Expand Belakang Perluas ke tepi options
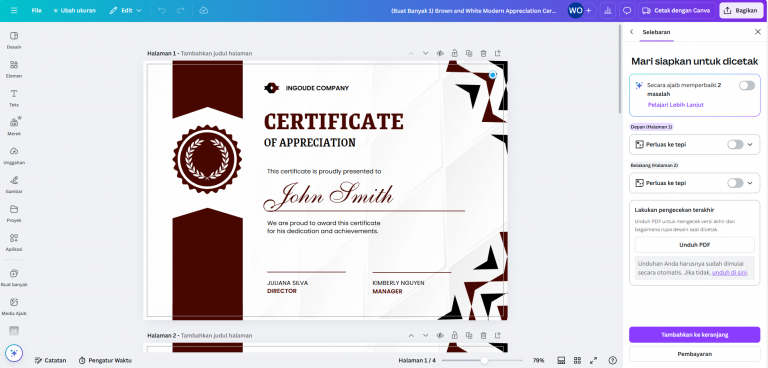 pyautogui.click(x=750, y=183)
